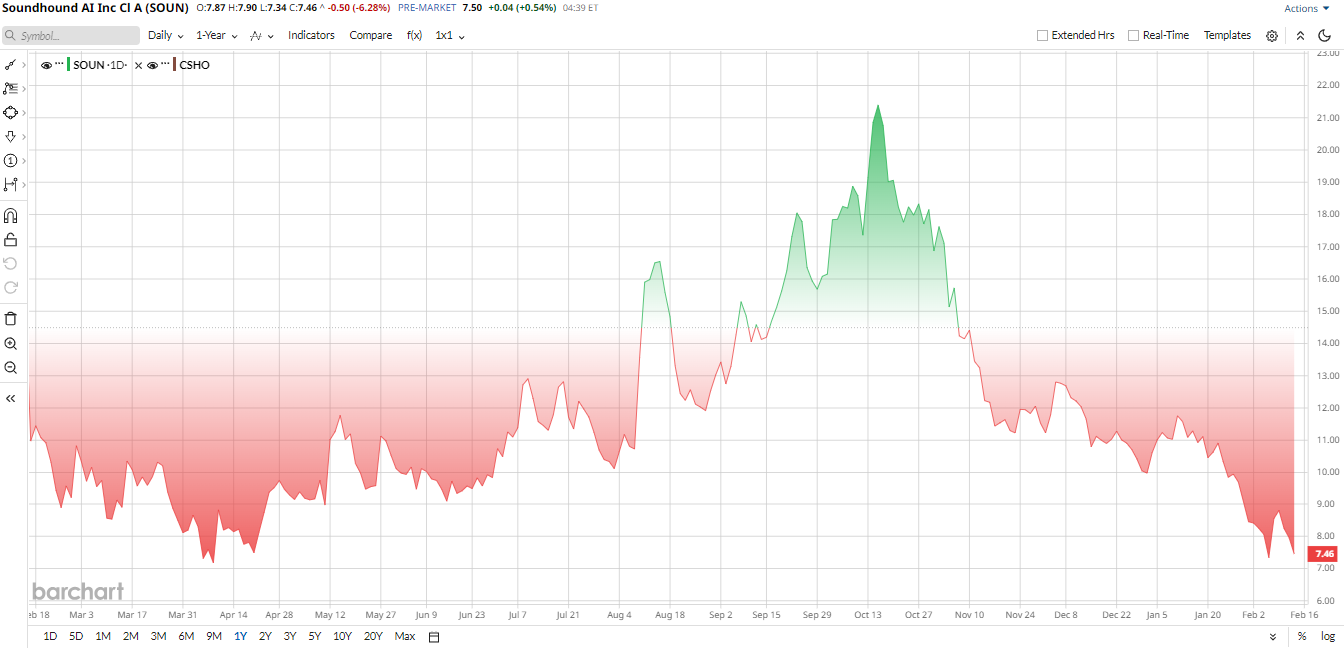Viewport: 1344px width, 648px height.
Task: Click the redo arrow icon
Action: coord(11,287)
